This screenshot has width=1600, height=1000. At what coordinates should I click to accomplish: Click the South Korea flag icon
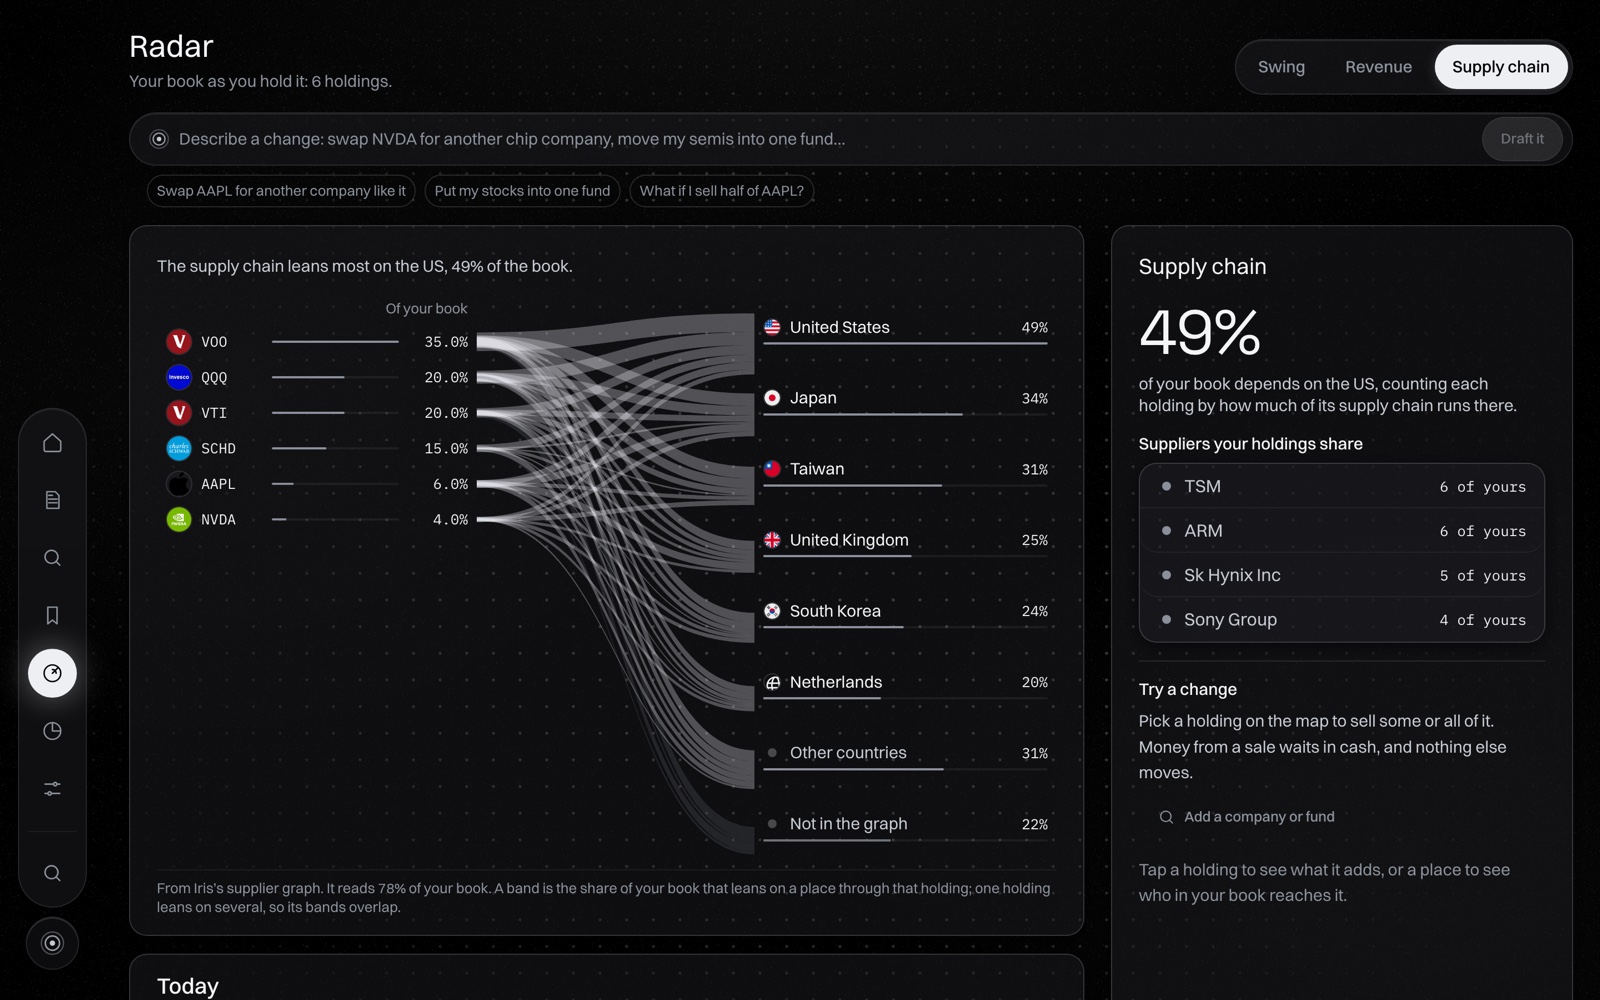click(772, 611)
